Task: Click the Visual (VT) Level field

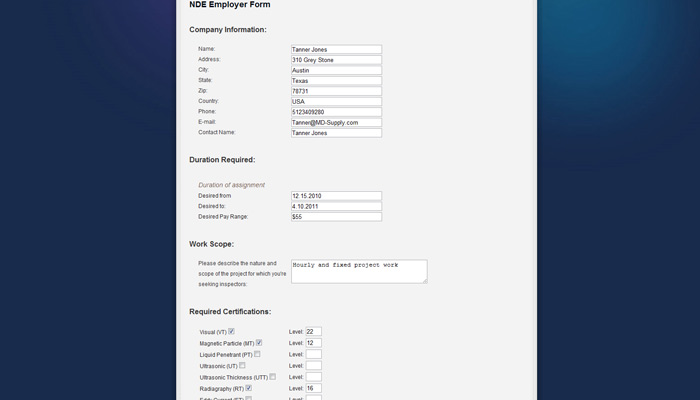Action: (x=313, y=332)
